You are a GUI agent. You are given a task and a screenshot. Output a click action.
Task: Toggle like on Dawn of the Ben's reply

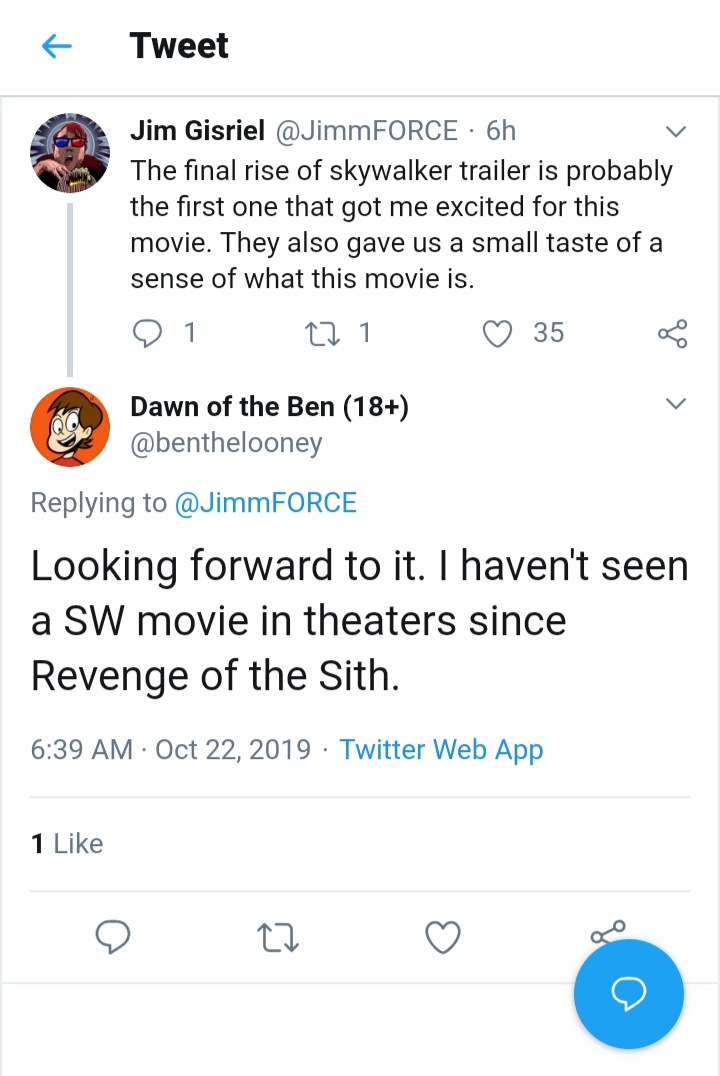(x=443, y=937)
